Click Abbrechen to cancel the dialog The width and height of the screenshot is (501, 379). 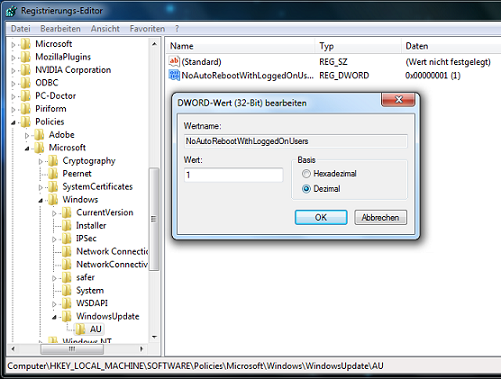[x=380, y=217]
